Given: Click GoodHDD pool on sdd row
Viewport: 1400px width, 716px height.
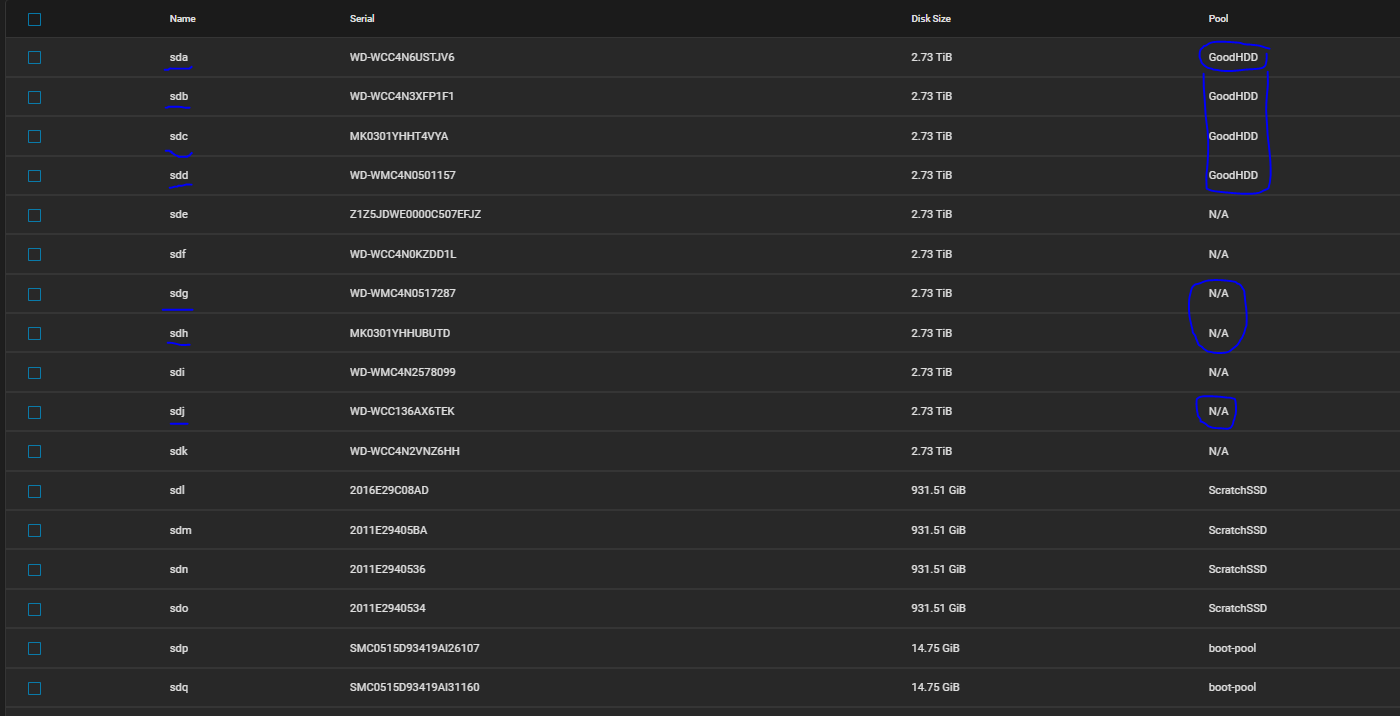Looking at the screenshot, I should click(x=1233, y=176).
